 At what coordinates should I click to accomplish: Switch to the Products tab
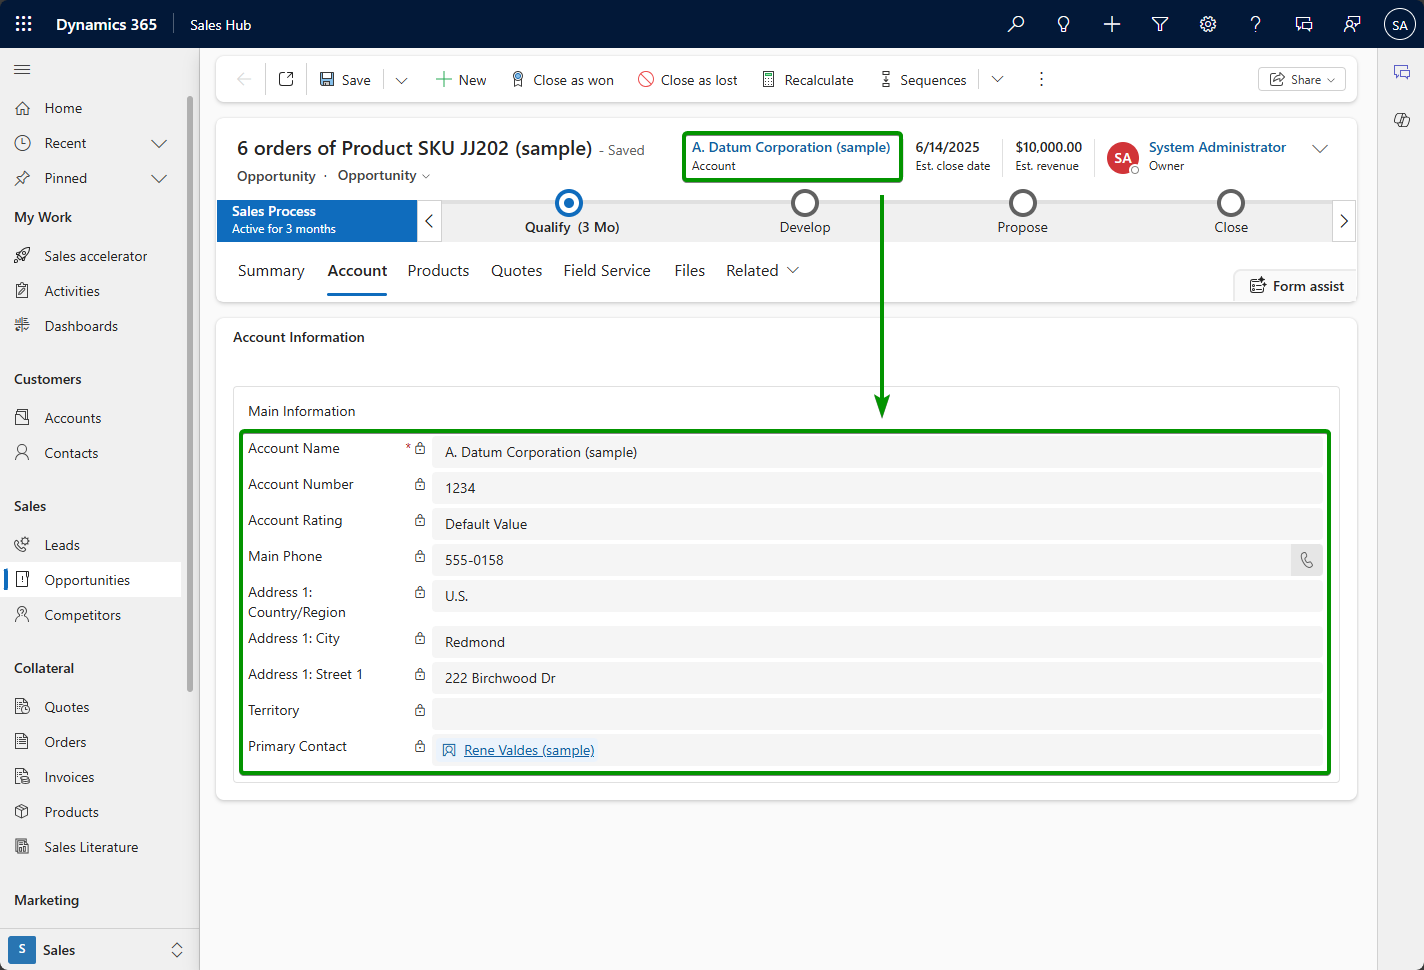point(438,271)
